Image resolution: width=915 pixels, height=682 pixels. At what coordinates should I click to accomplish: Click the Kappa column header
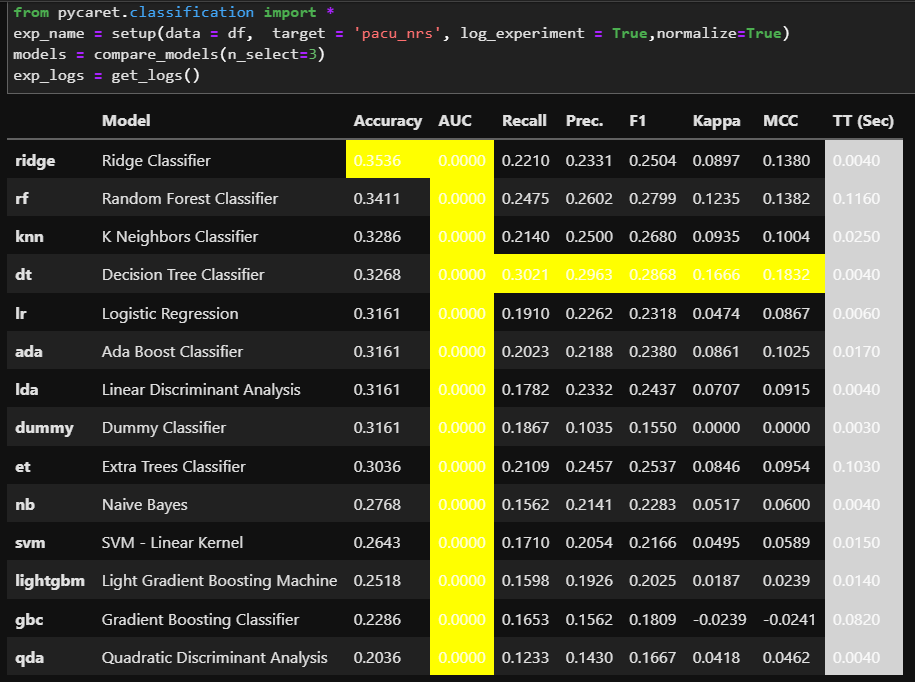pyautogui.click(x=716, y=121)
